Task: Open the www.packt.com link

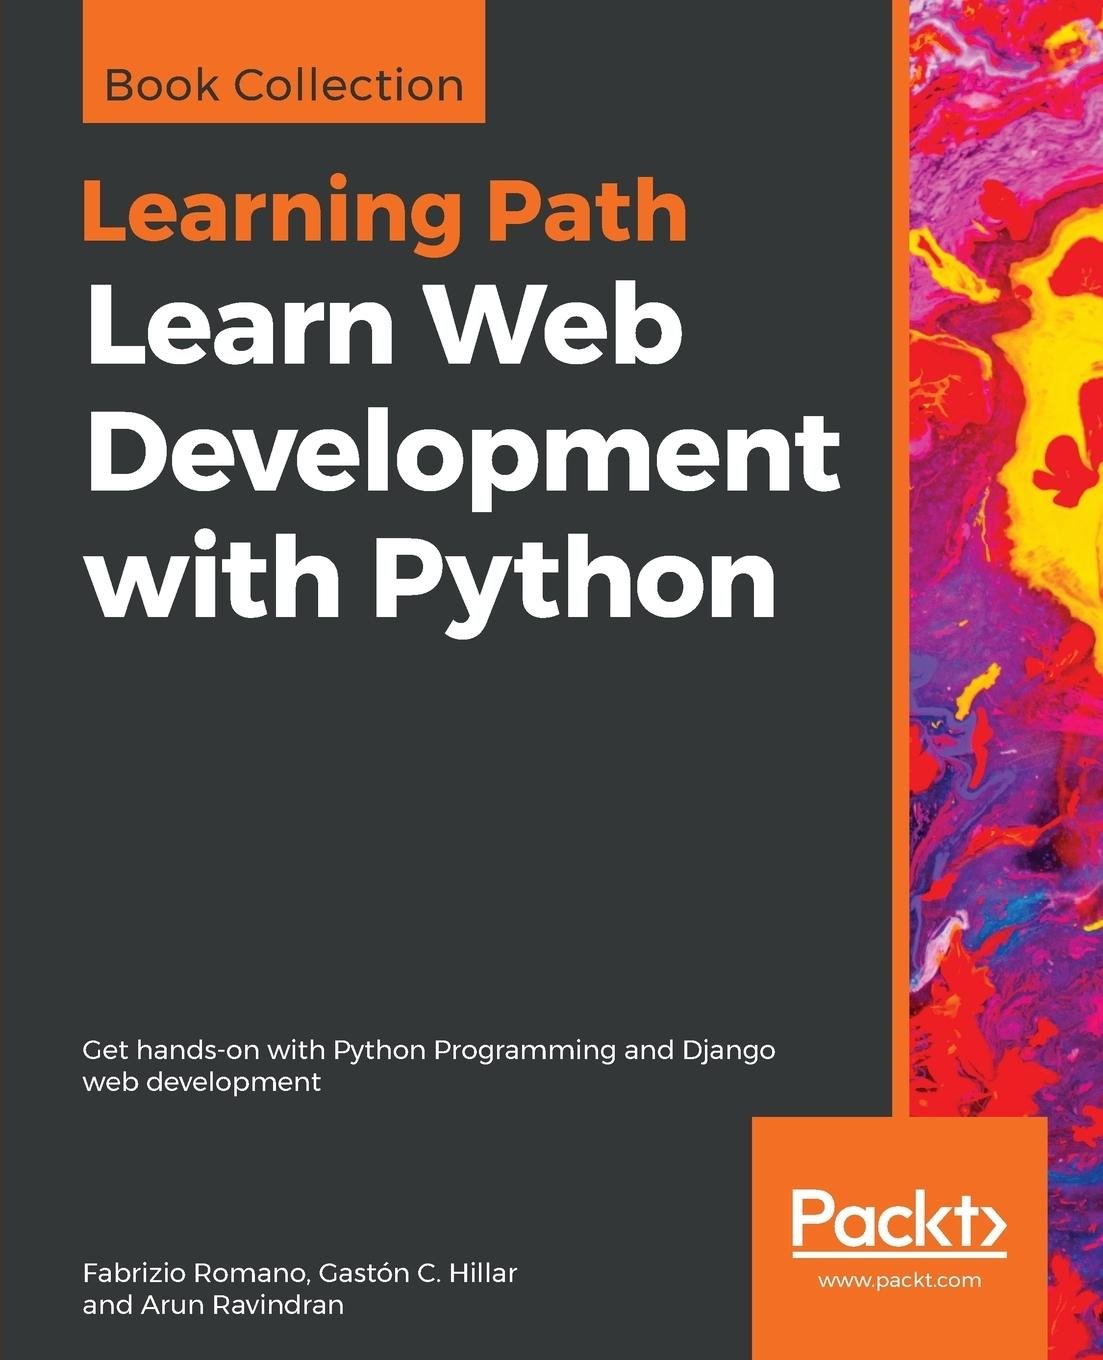Action: [x=899, y=1280]
